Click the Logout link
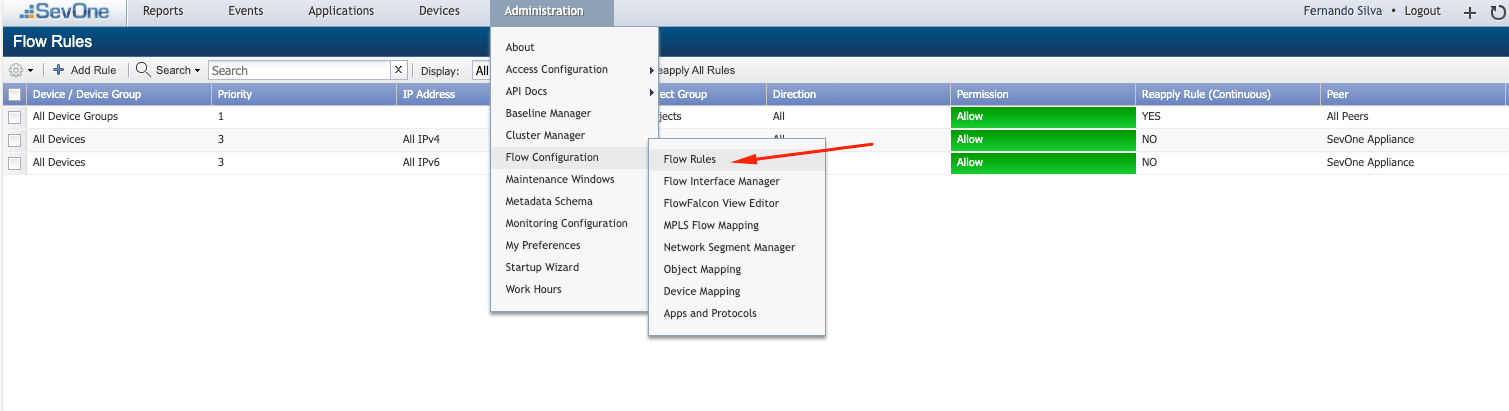 (x=1420, y=11)
